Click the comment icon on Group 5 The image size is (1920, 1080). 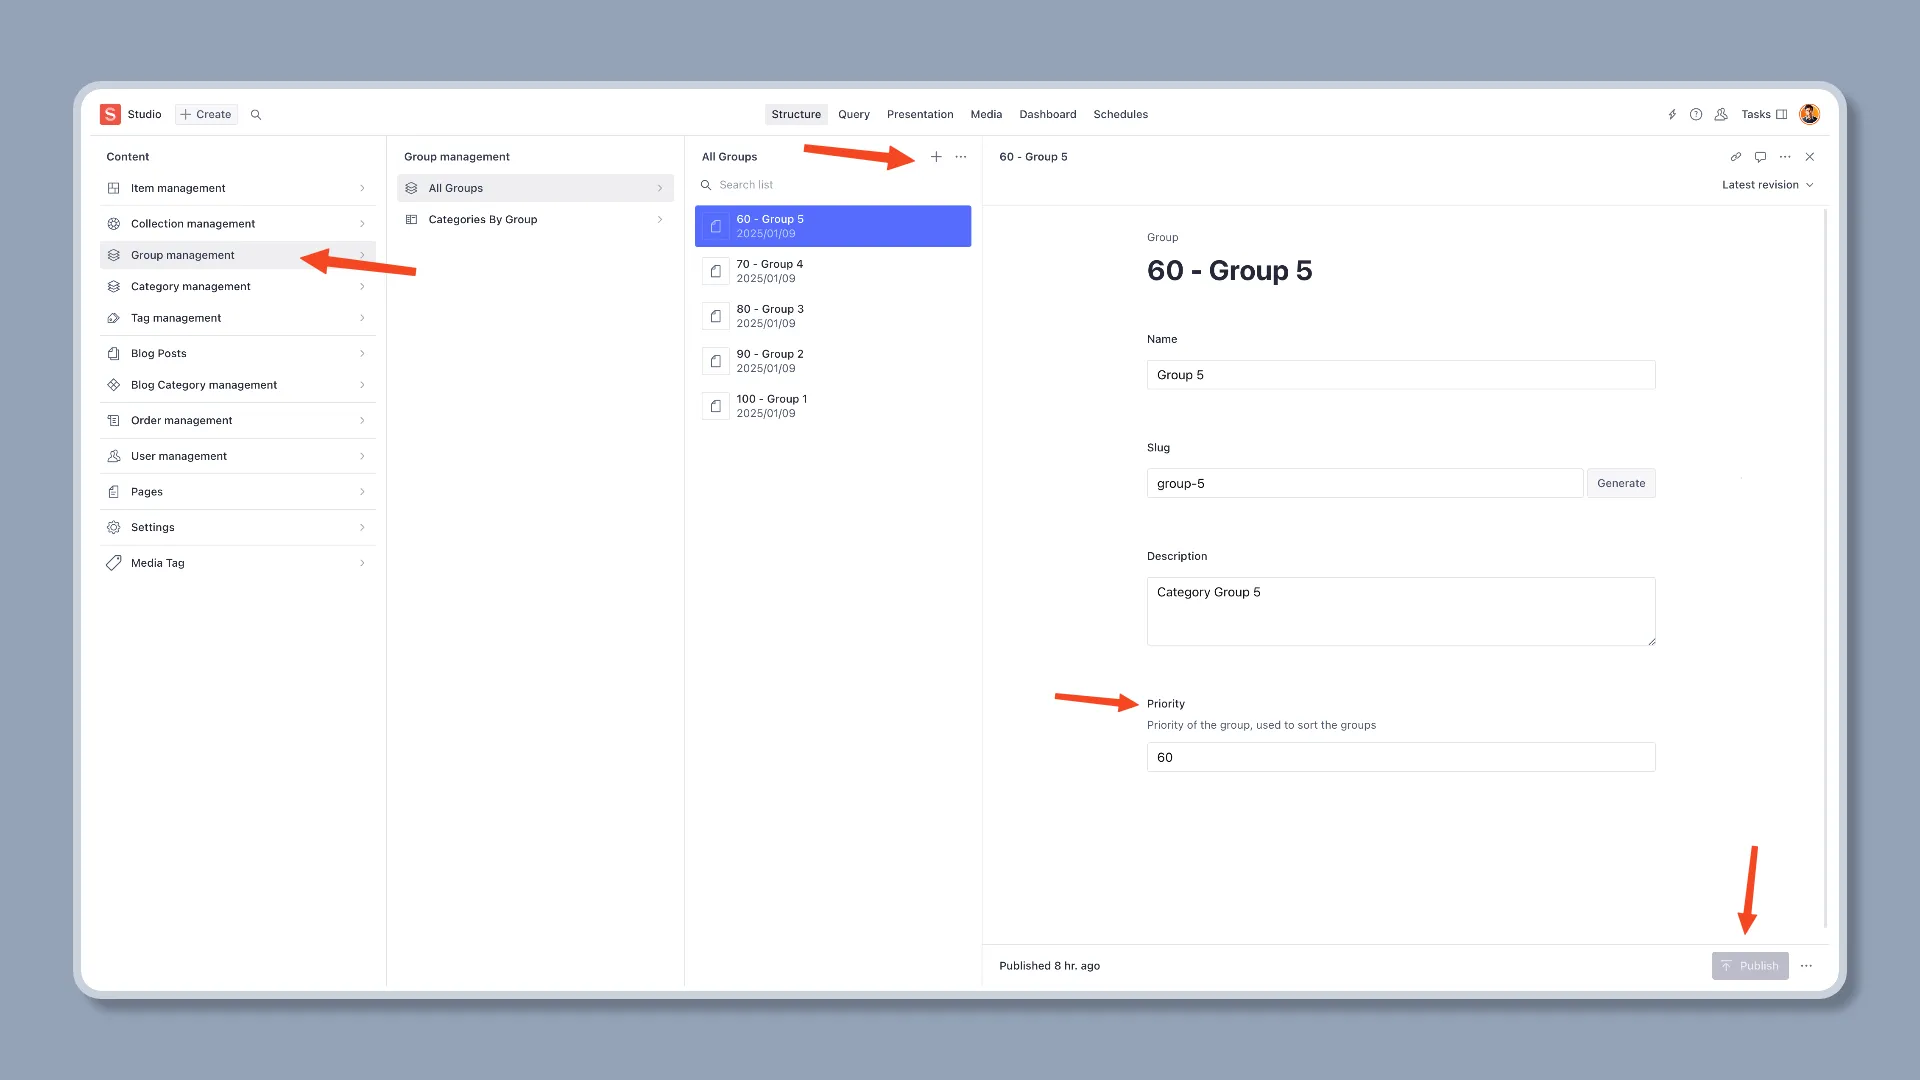pyautogui.click(x=1762, y=157)
